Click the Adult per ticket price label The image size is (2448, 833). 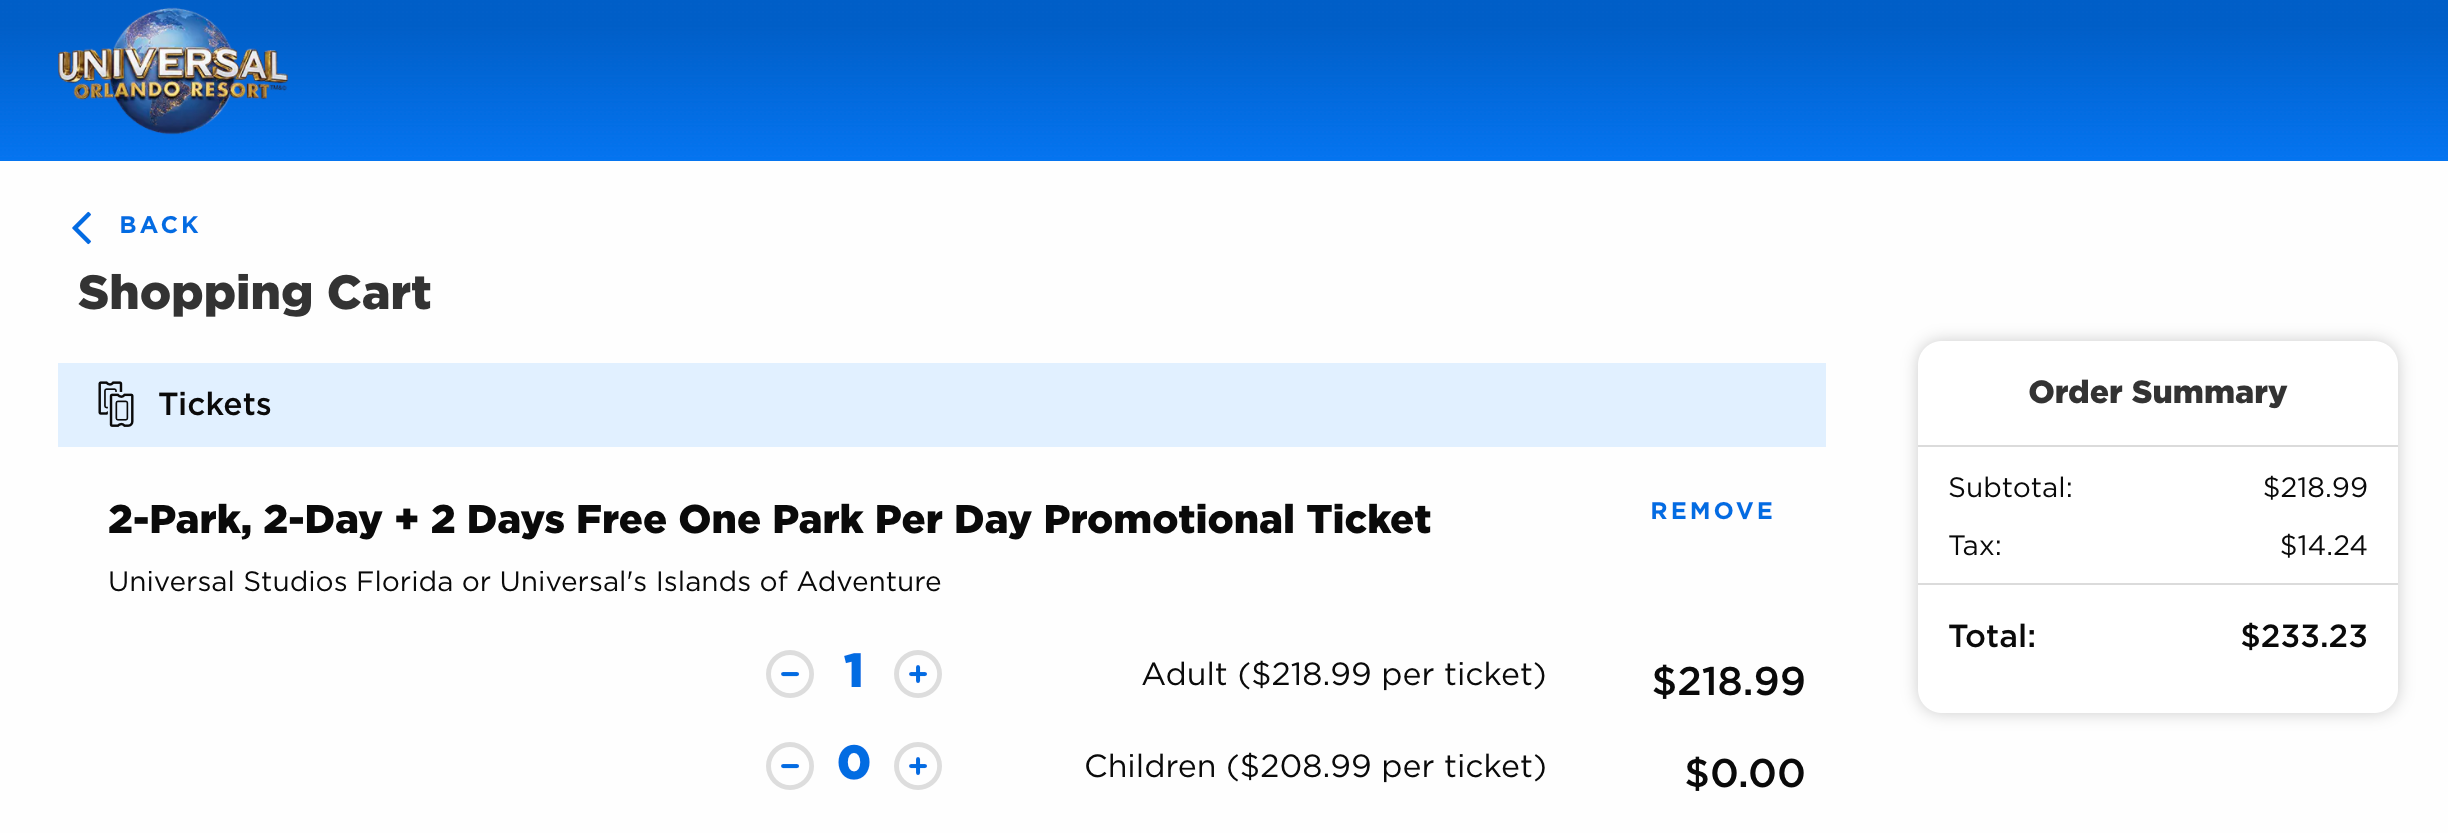coord(1343,674)
